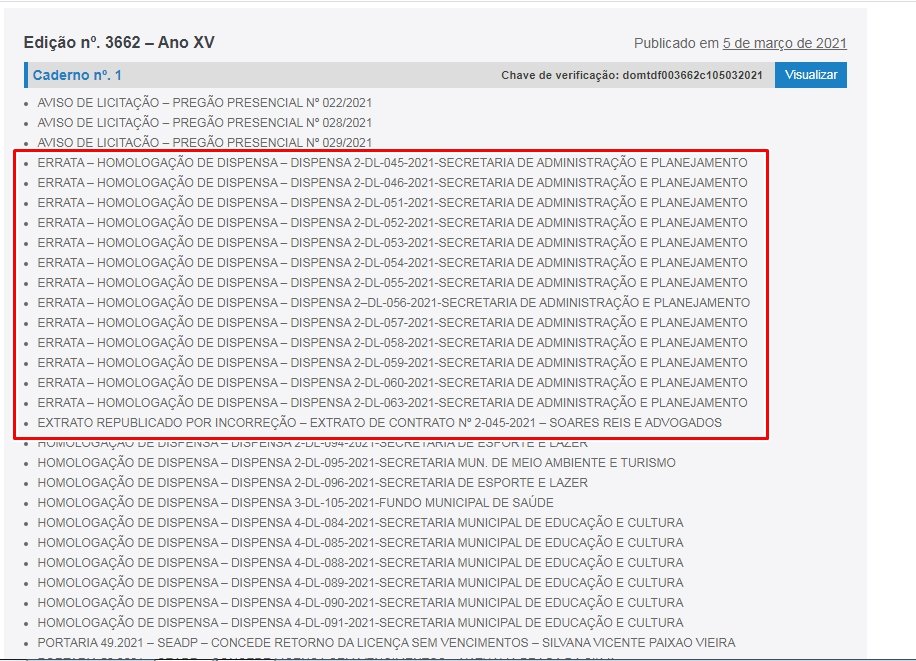Screen dimensions: 916x661
Task: Click the verification key domtdf003662c105032021 text
Action: (x=692, y=76)
